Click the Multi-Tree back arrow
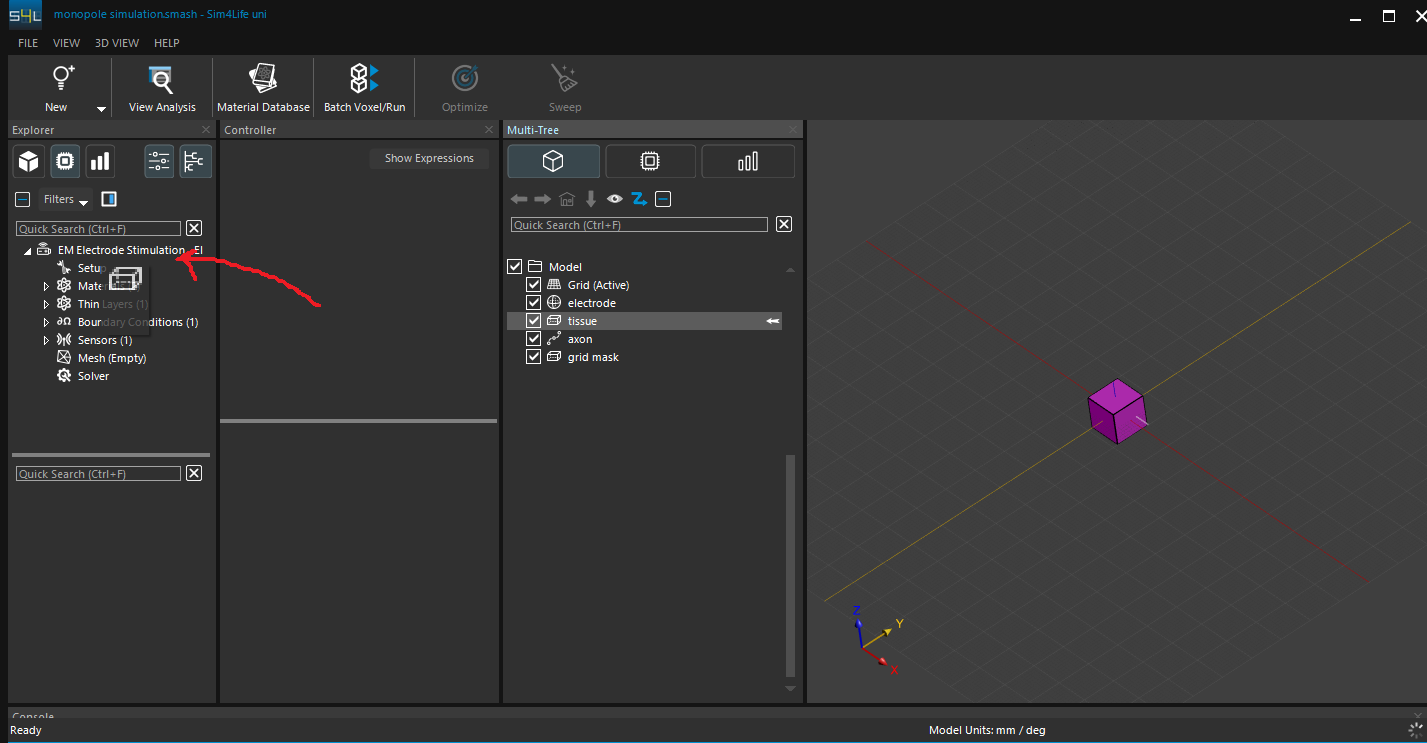The image size is (1427, 743). click(519, 199)
